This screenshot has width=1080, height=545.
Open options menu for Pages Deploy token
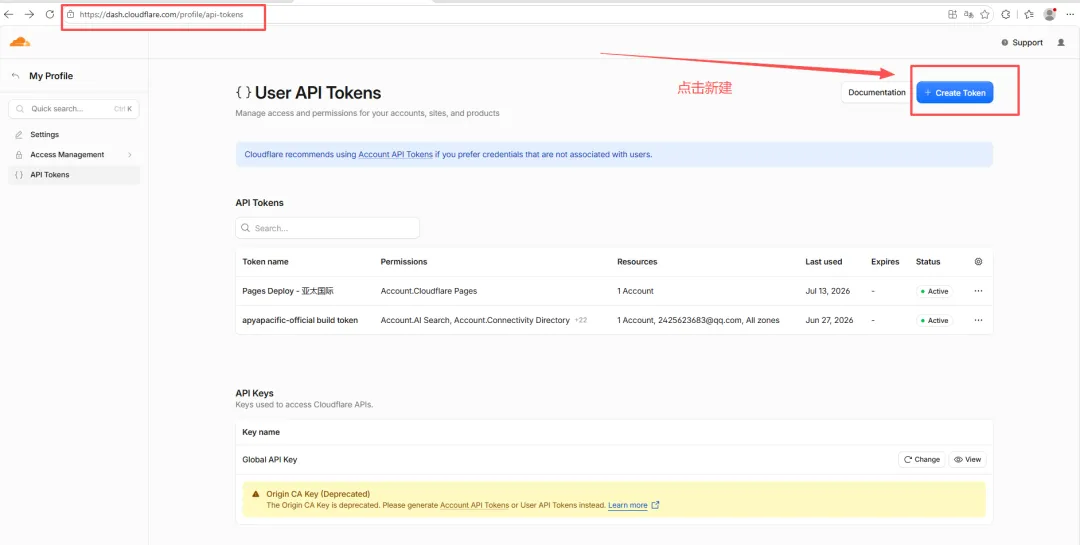point(979,291)
